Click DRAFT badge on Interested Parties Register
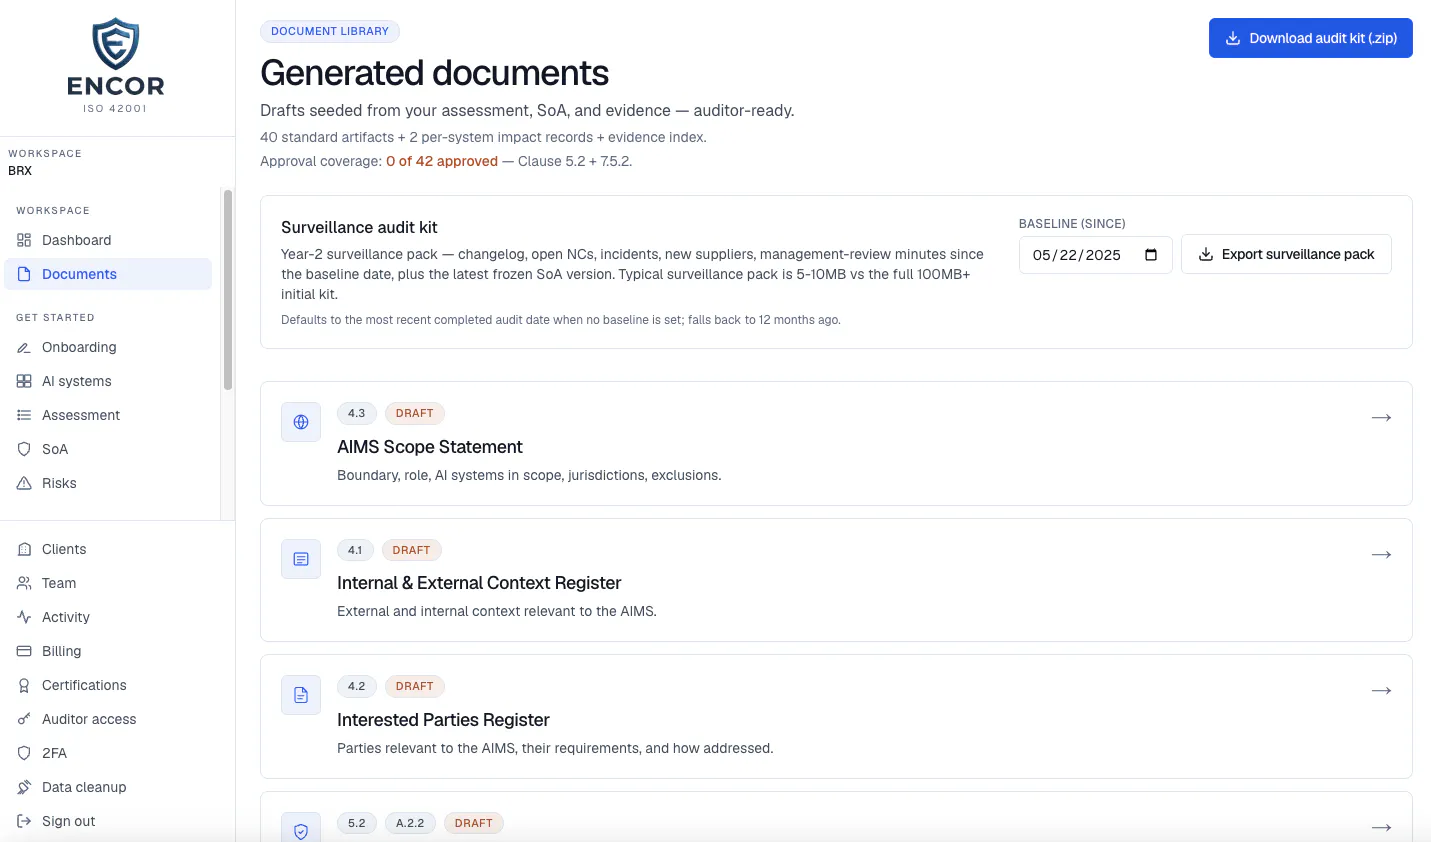This screenshot has height=842, width=1431. pos(414,686)
